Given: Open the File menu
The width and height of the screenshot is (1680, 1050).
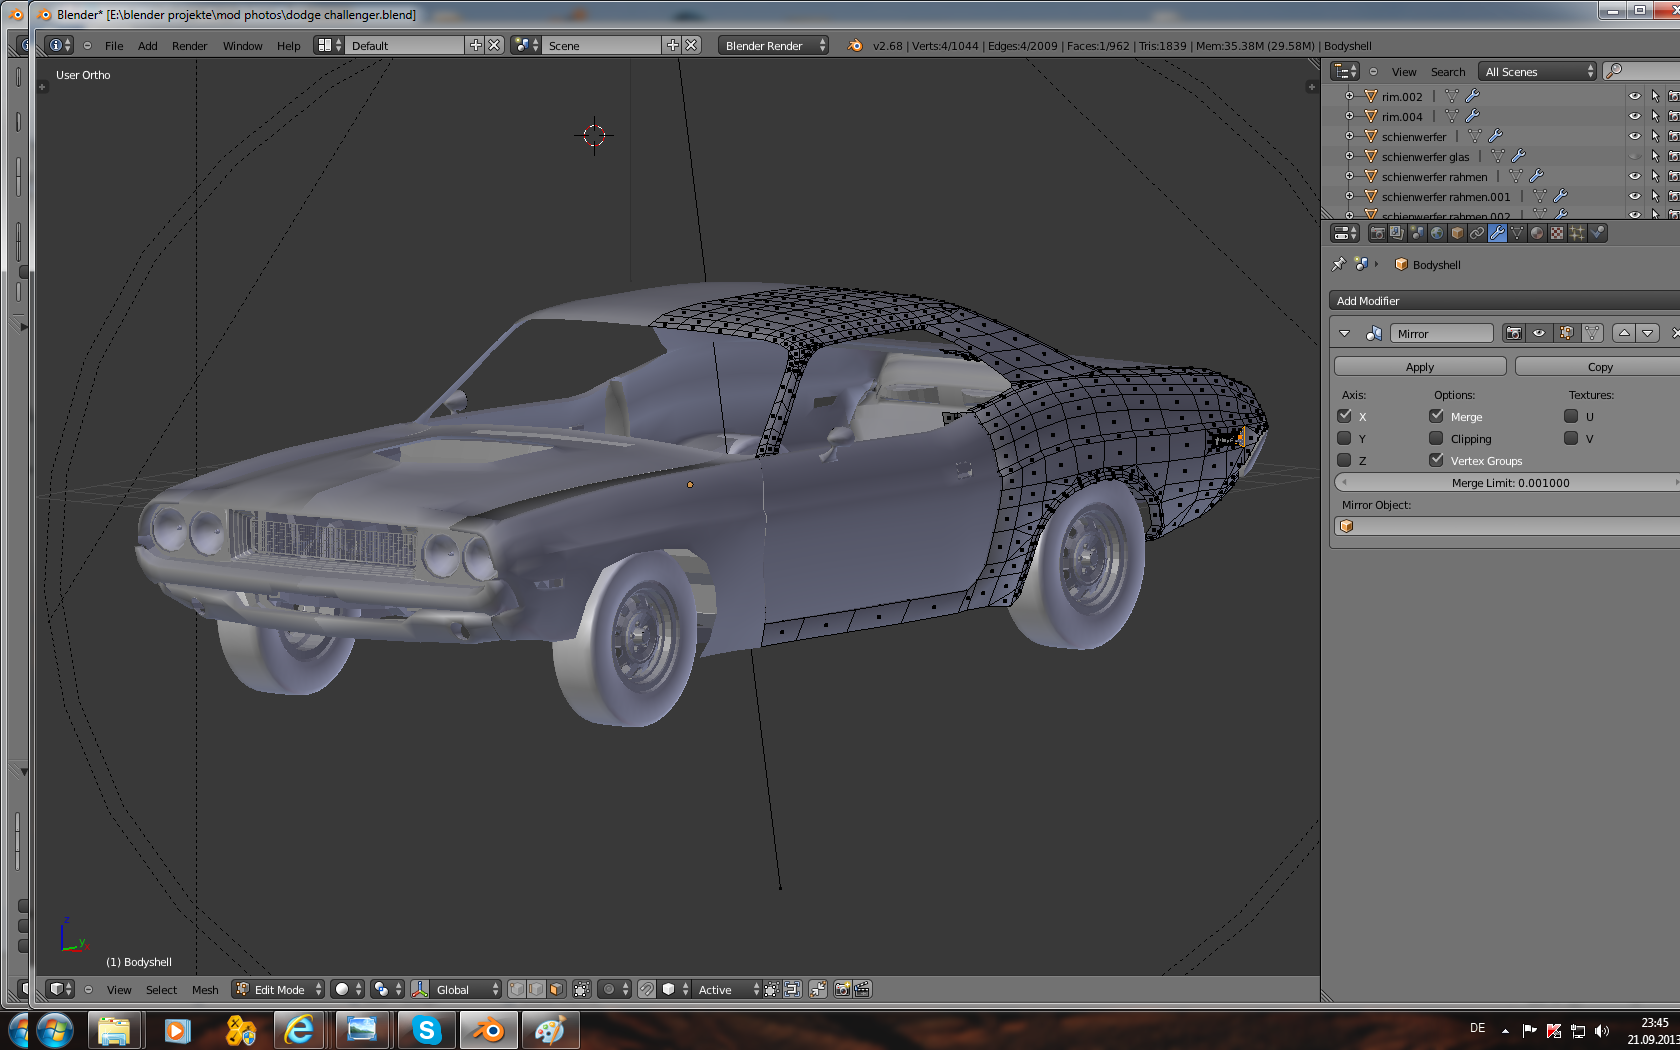Looking at the screenshot, I should 114,46.
